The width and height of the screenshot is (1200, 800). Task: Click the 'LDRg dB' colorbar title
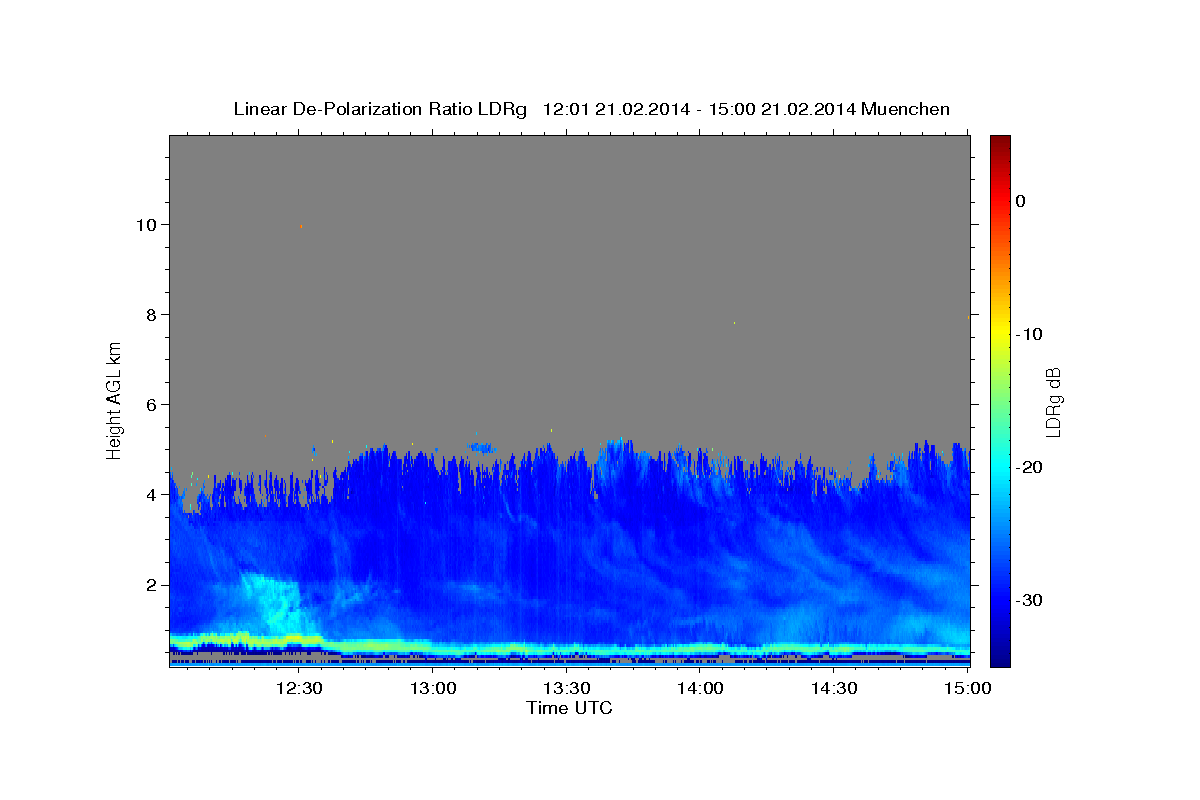pyautogui.click(x=1053, y=401)
